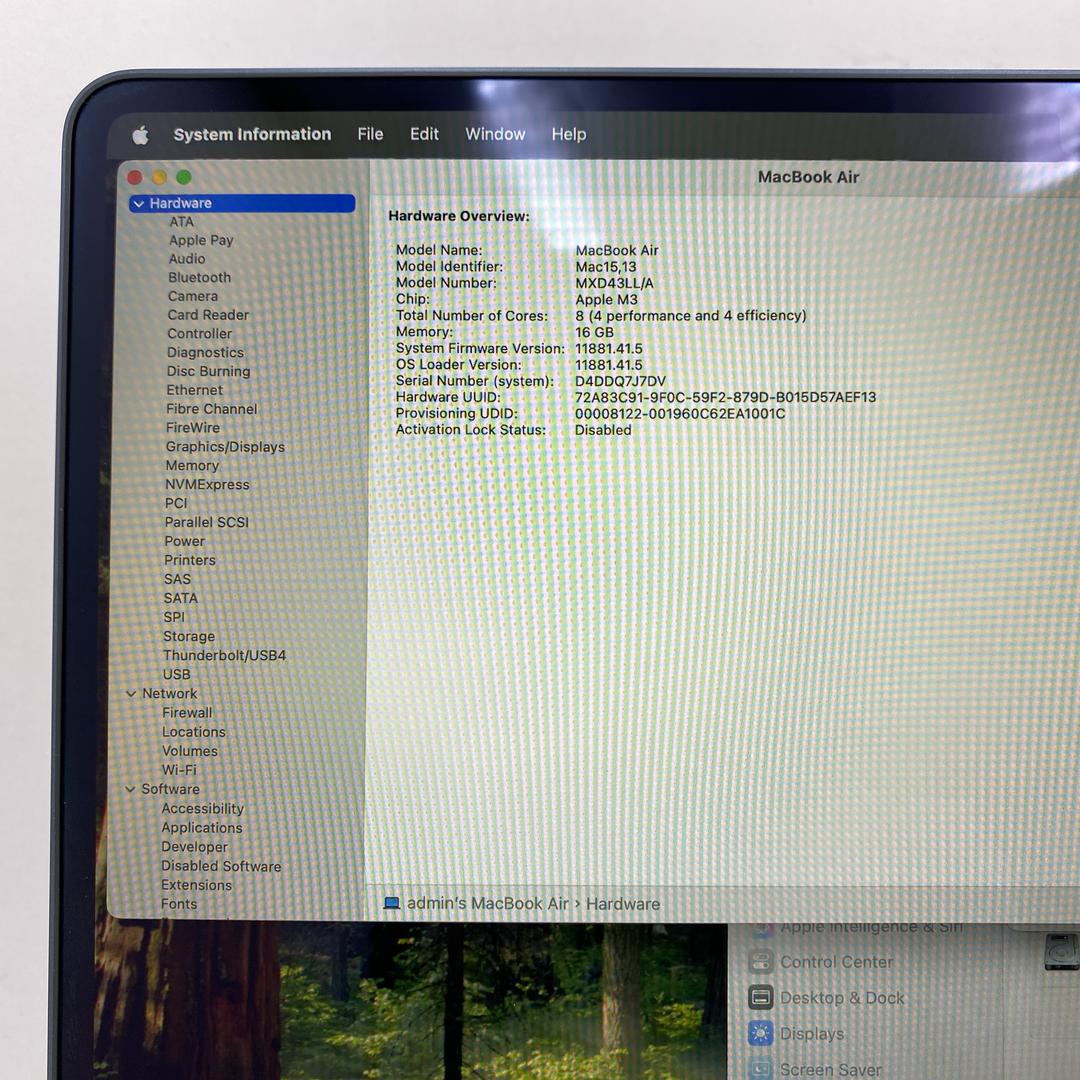Image resolution: width=1080 pixels, height=1080 pixels.
Task: Click the Control Center icon in System Settings
Action: coord(760,962)
